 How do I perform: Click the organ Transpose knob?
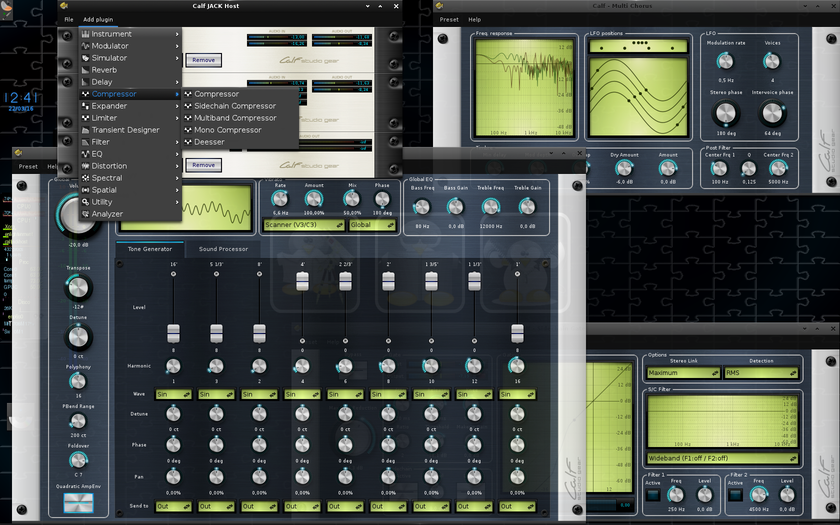[78, 288]
